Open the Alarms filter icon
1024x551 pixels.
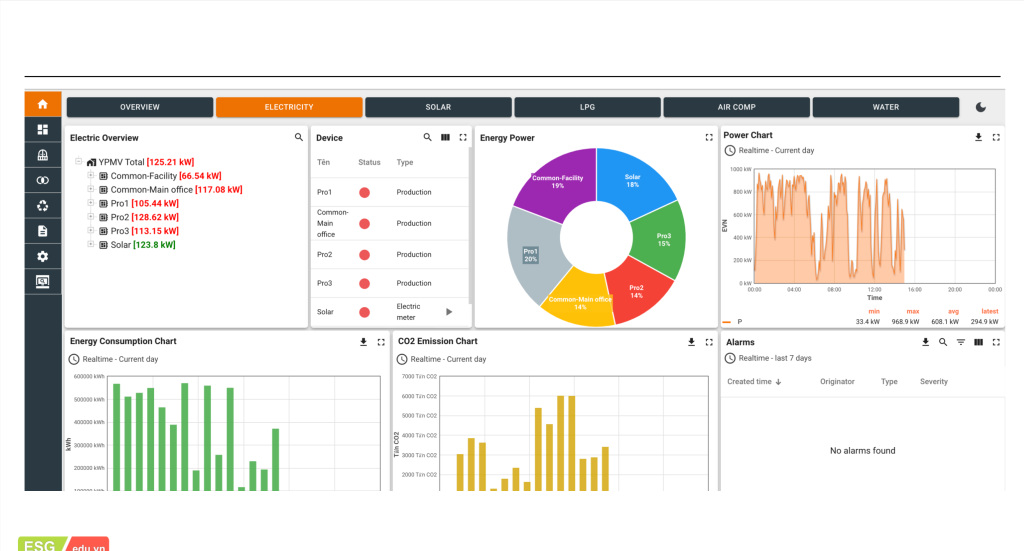point(960,342)
